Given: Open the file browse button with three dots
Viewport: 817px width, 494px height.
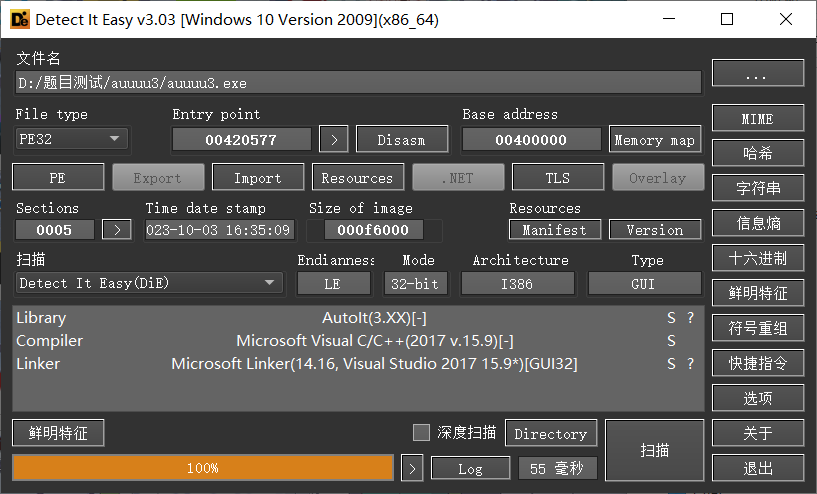Looking at the screenshot, I should (x=757, y=74).
